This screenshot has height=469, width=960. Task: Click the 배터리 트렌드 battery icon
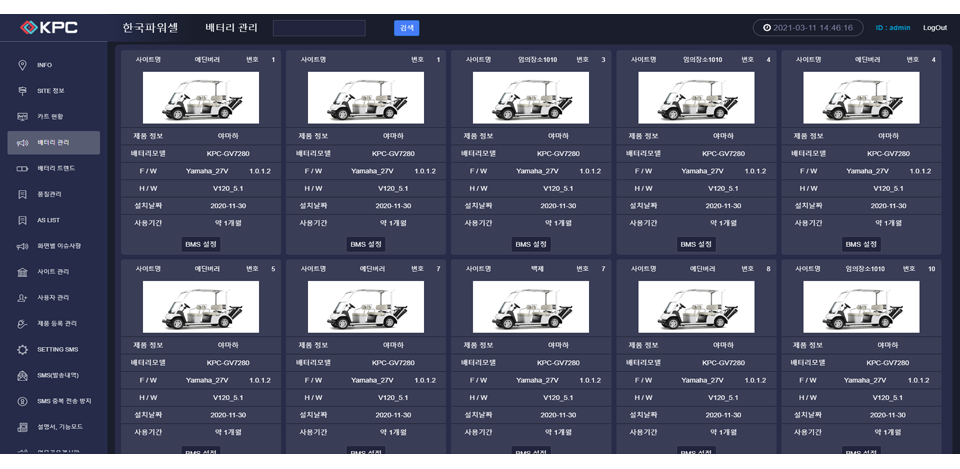pyautogui.click(x=22, y=168)
